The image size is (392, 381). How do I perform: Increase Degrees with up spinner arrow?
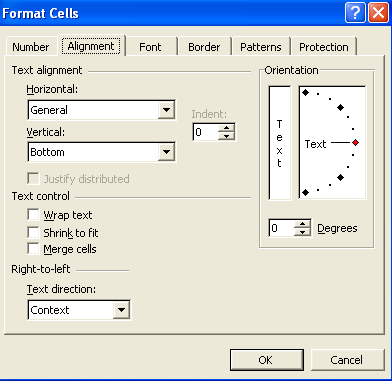point(302,224)
